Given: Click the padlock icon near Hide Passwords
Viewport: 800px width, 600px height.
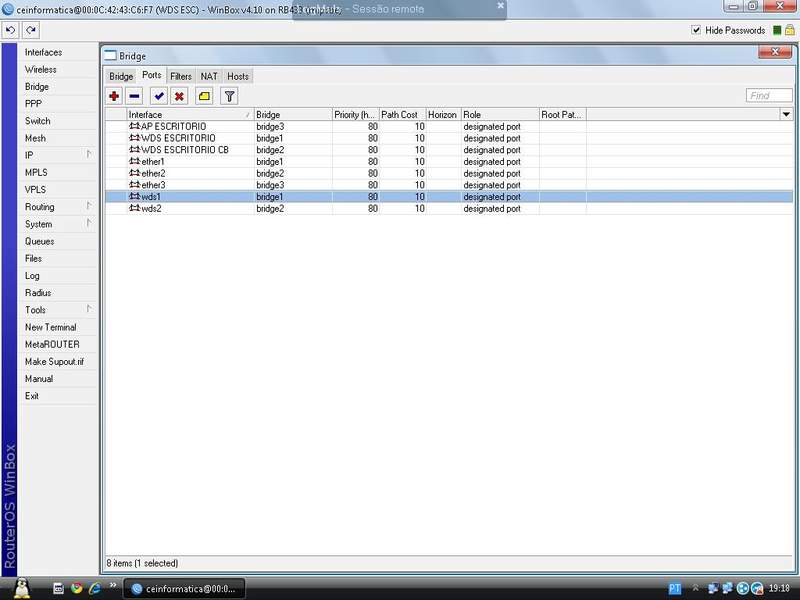Looking at the screenshot, I should pyautogui.click(x=790, y=30).
